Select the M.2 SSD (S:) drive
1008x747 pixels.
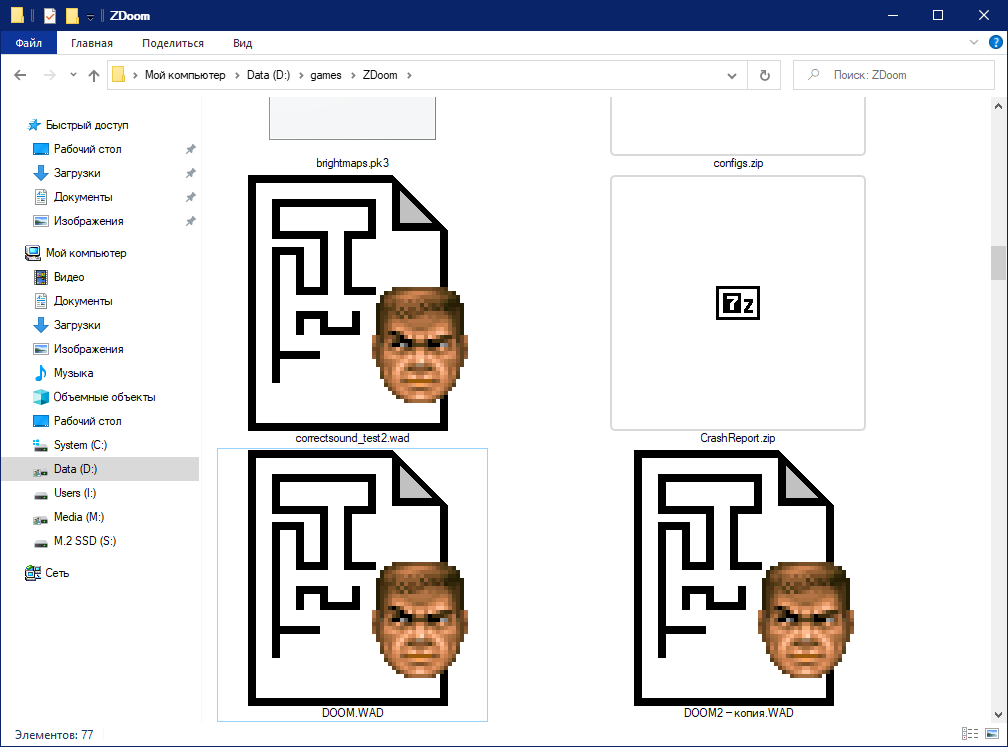pos(84,541)
